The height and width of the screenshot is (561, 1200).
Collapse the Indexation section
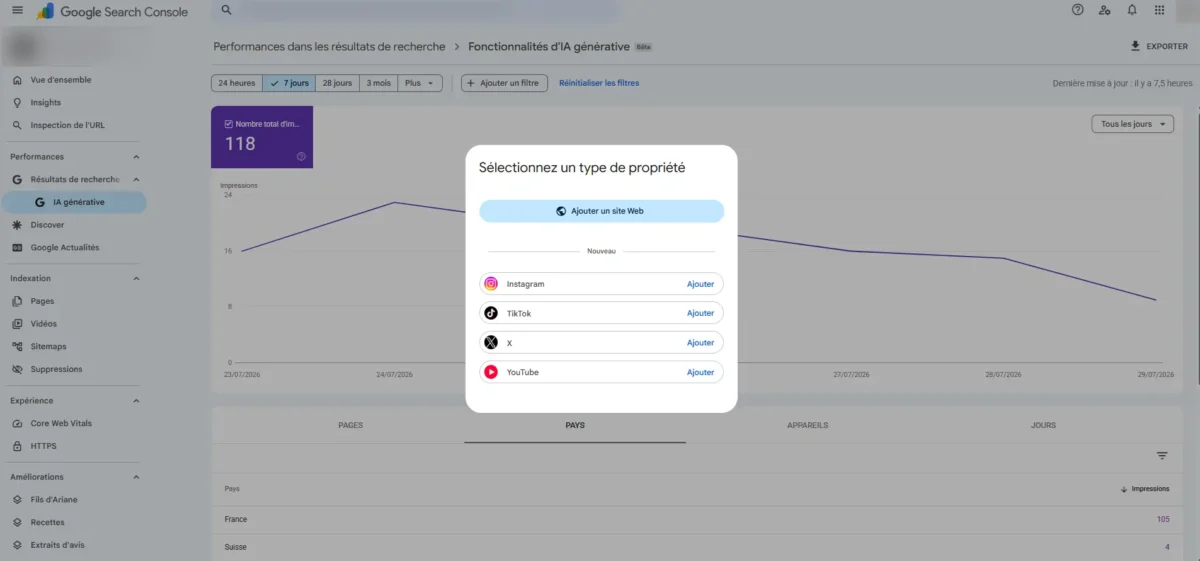pos(136,279)
